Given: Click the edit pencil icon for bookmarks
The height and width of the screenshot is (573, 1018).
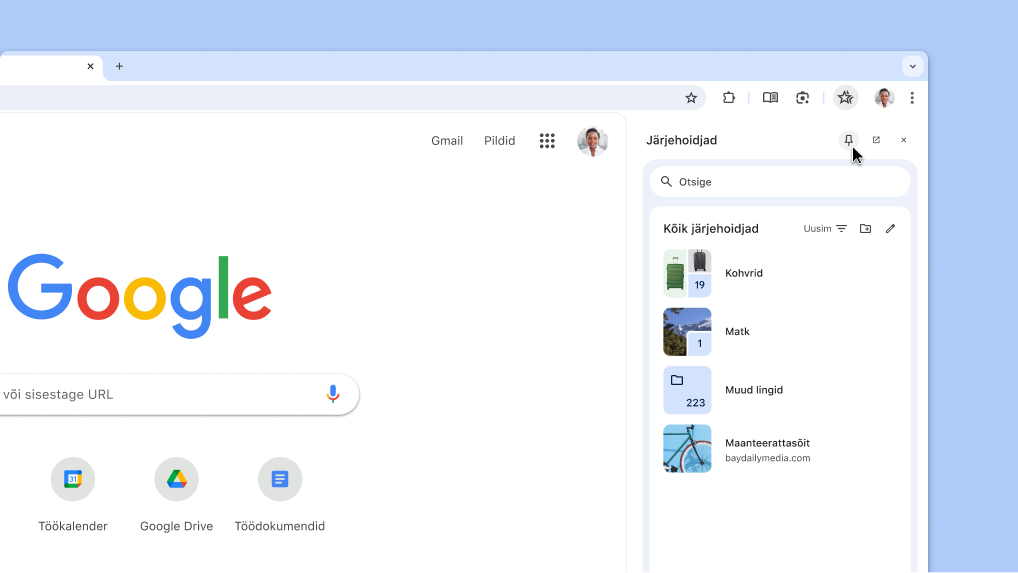Looking at the screenshot, I should 890,228.
